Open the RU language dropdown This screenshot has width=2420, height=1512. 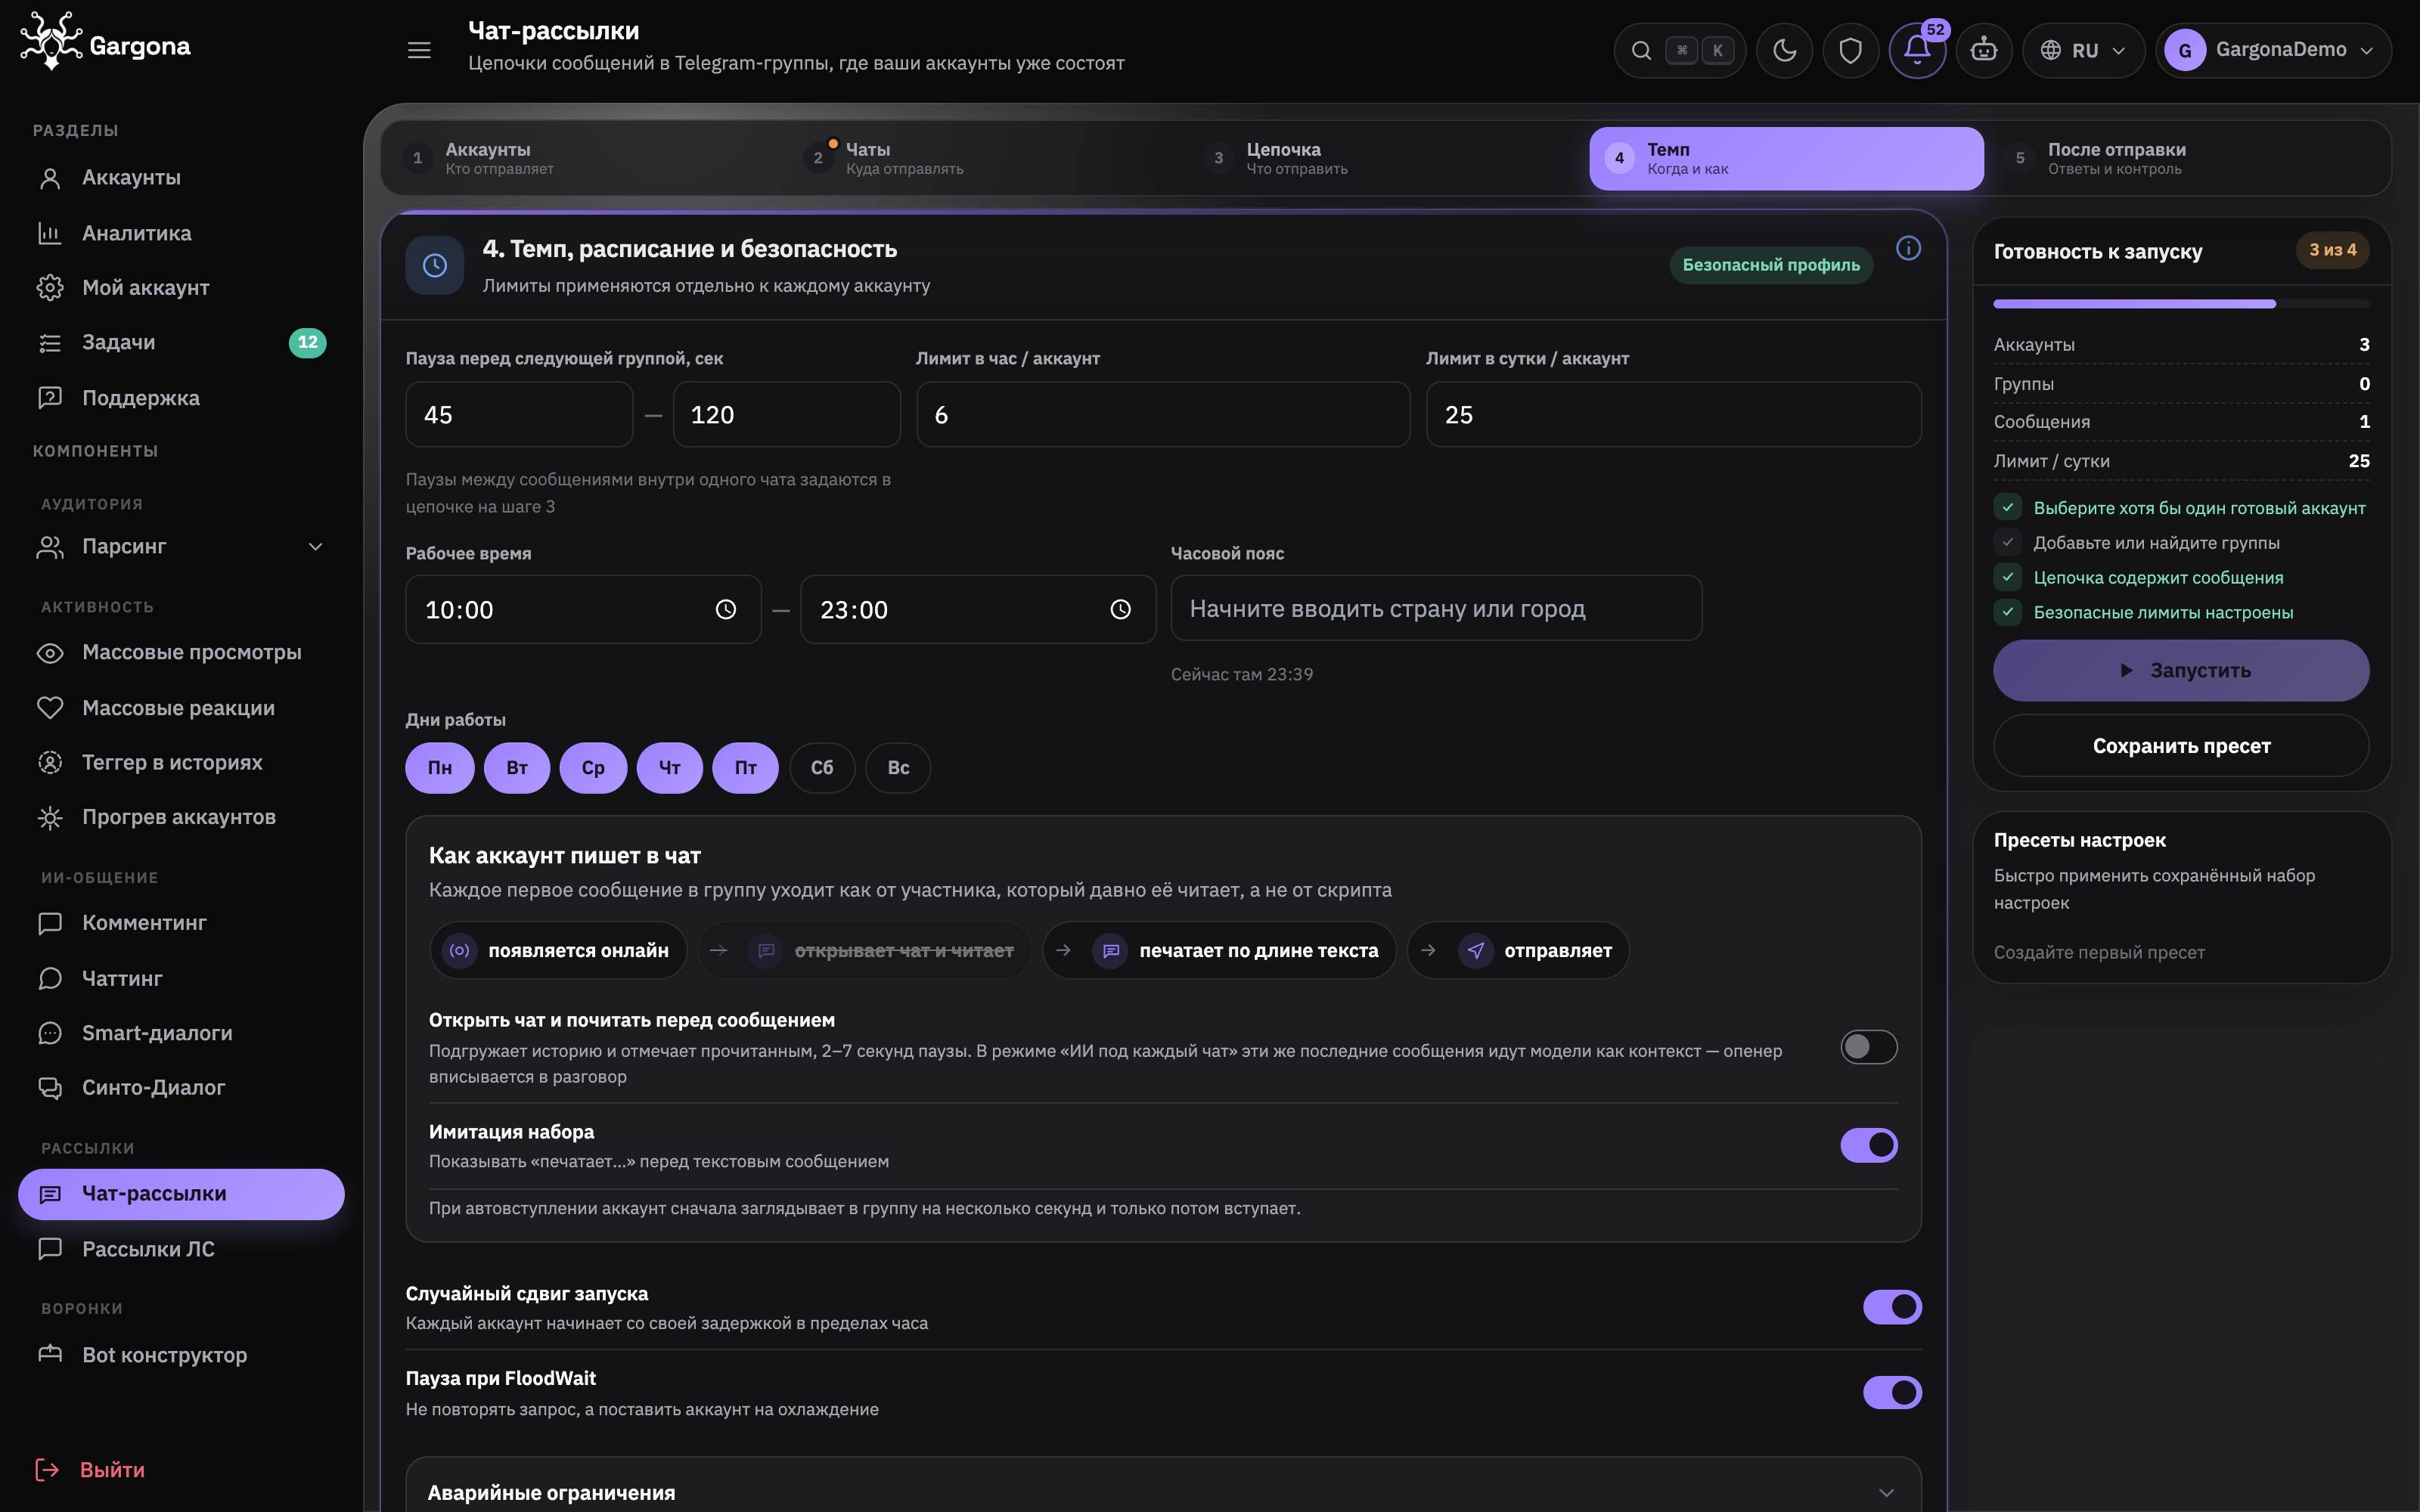(x=2083, y=50)
